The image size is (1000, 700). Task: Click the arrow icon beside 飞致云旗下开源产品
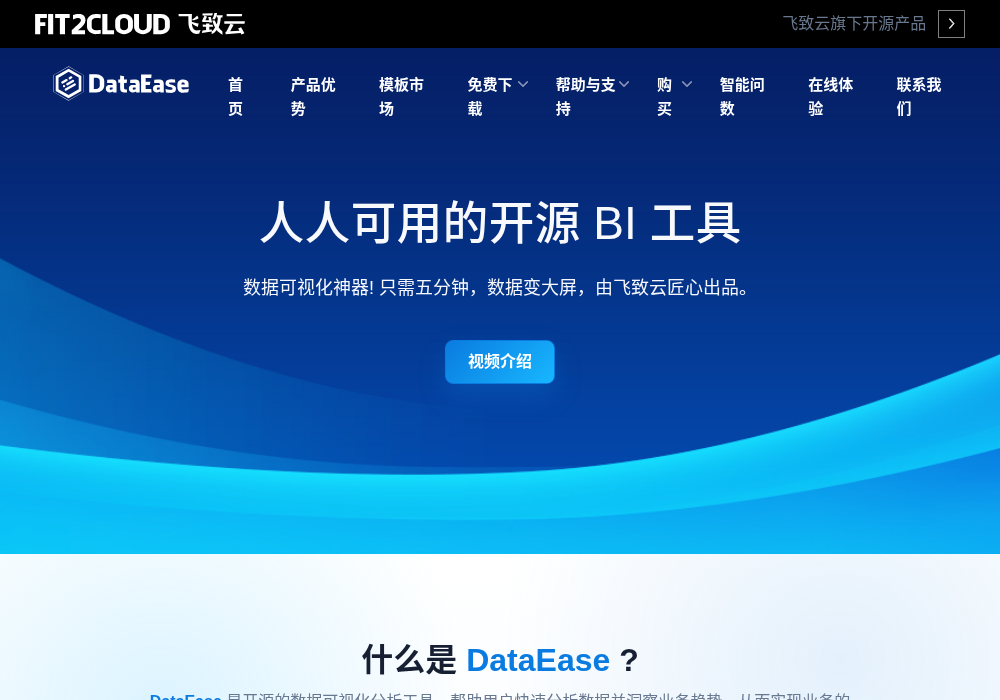pyautogui.click(x=951, y=24)
